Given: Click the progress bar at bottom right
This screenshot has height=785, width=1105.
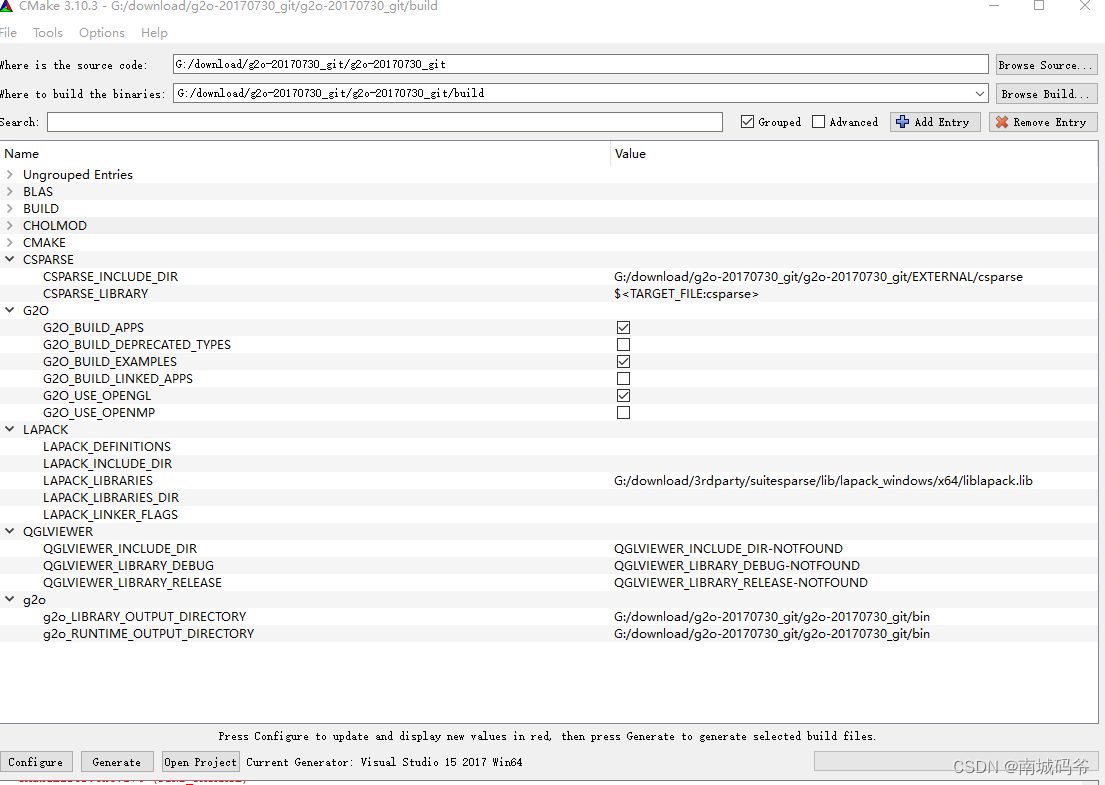Looking at the screenshot, I should [955, 761].
